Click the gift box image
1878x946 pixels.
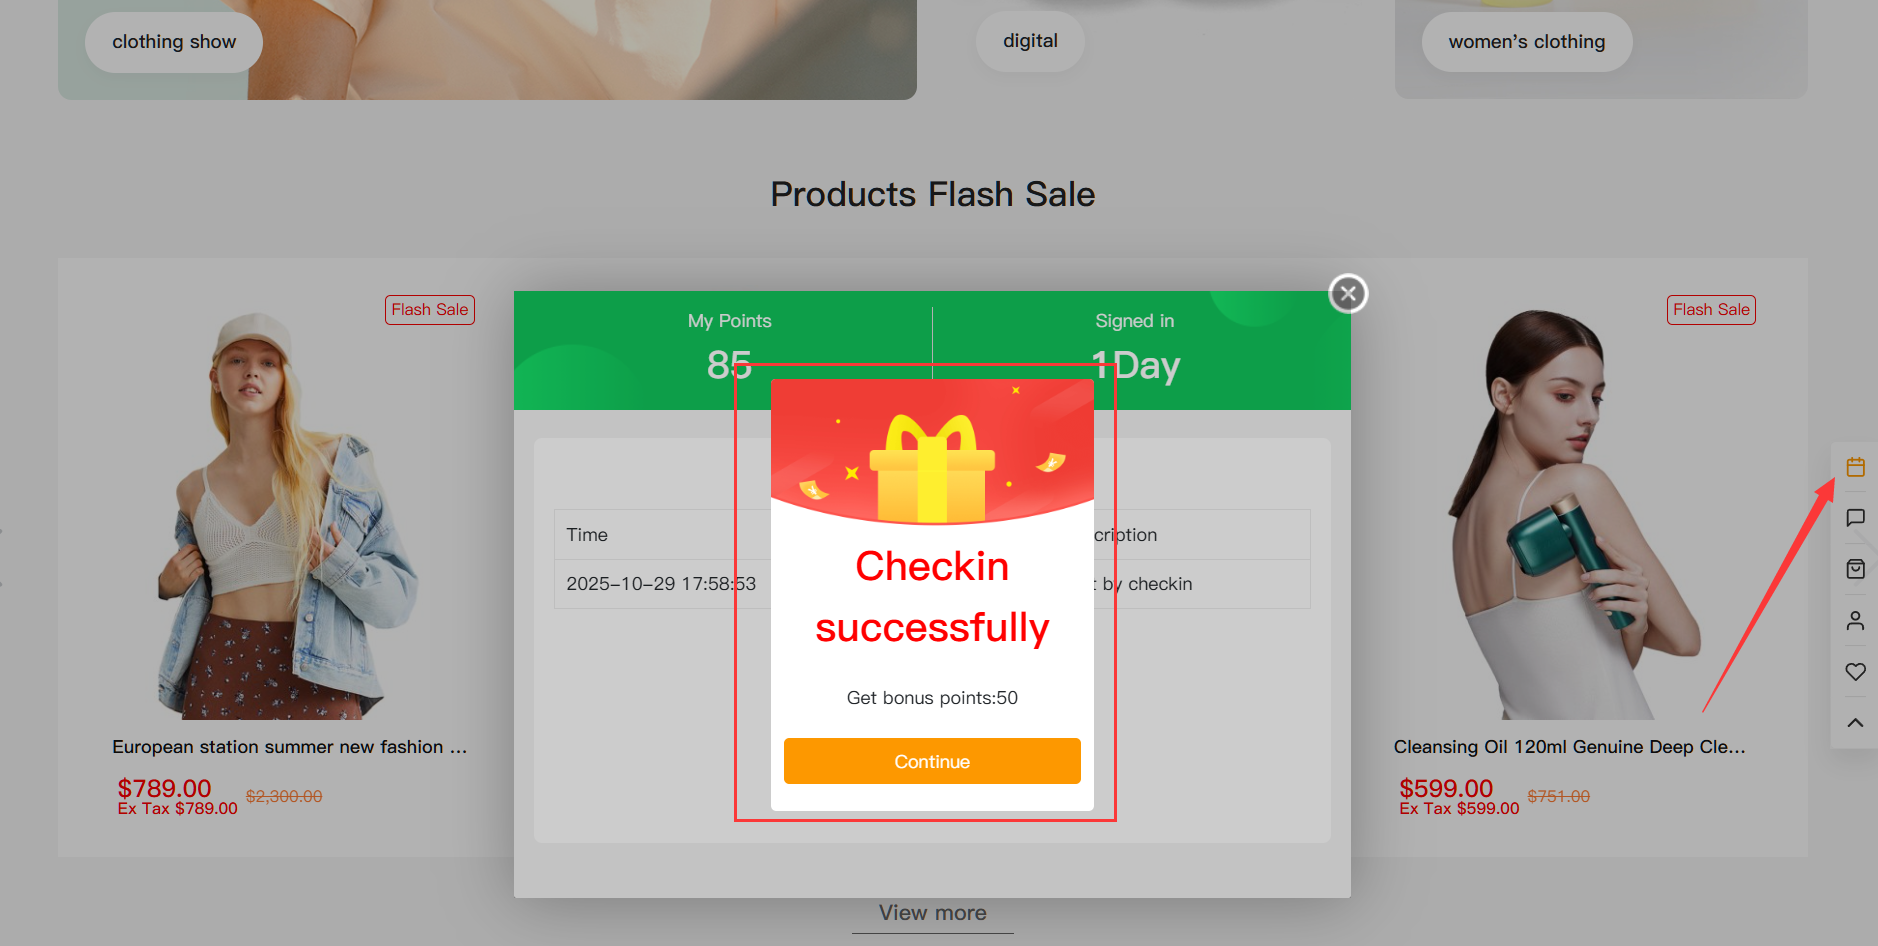(932, 468)
